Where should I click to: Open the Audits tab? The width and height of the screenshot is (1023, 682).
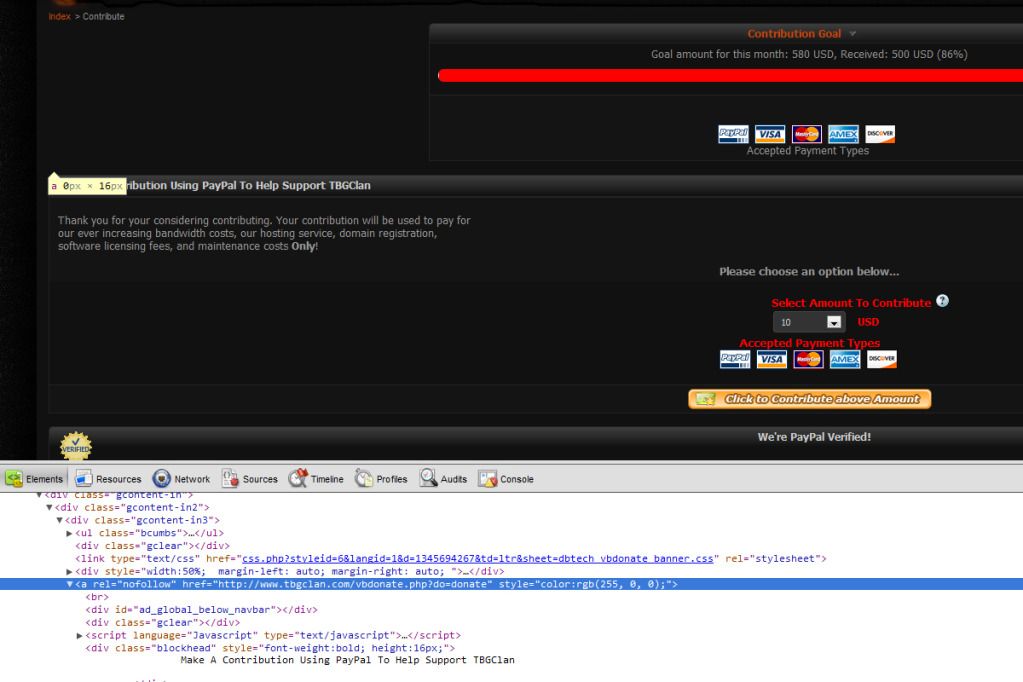444,479
